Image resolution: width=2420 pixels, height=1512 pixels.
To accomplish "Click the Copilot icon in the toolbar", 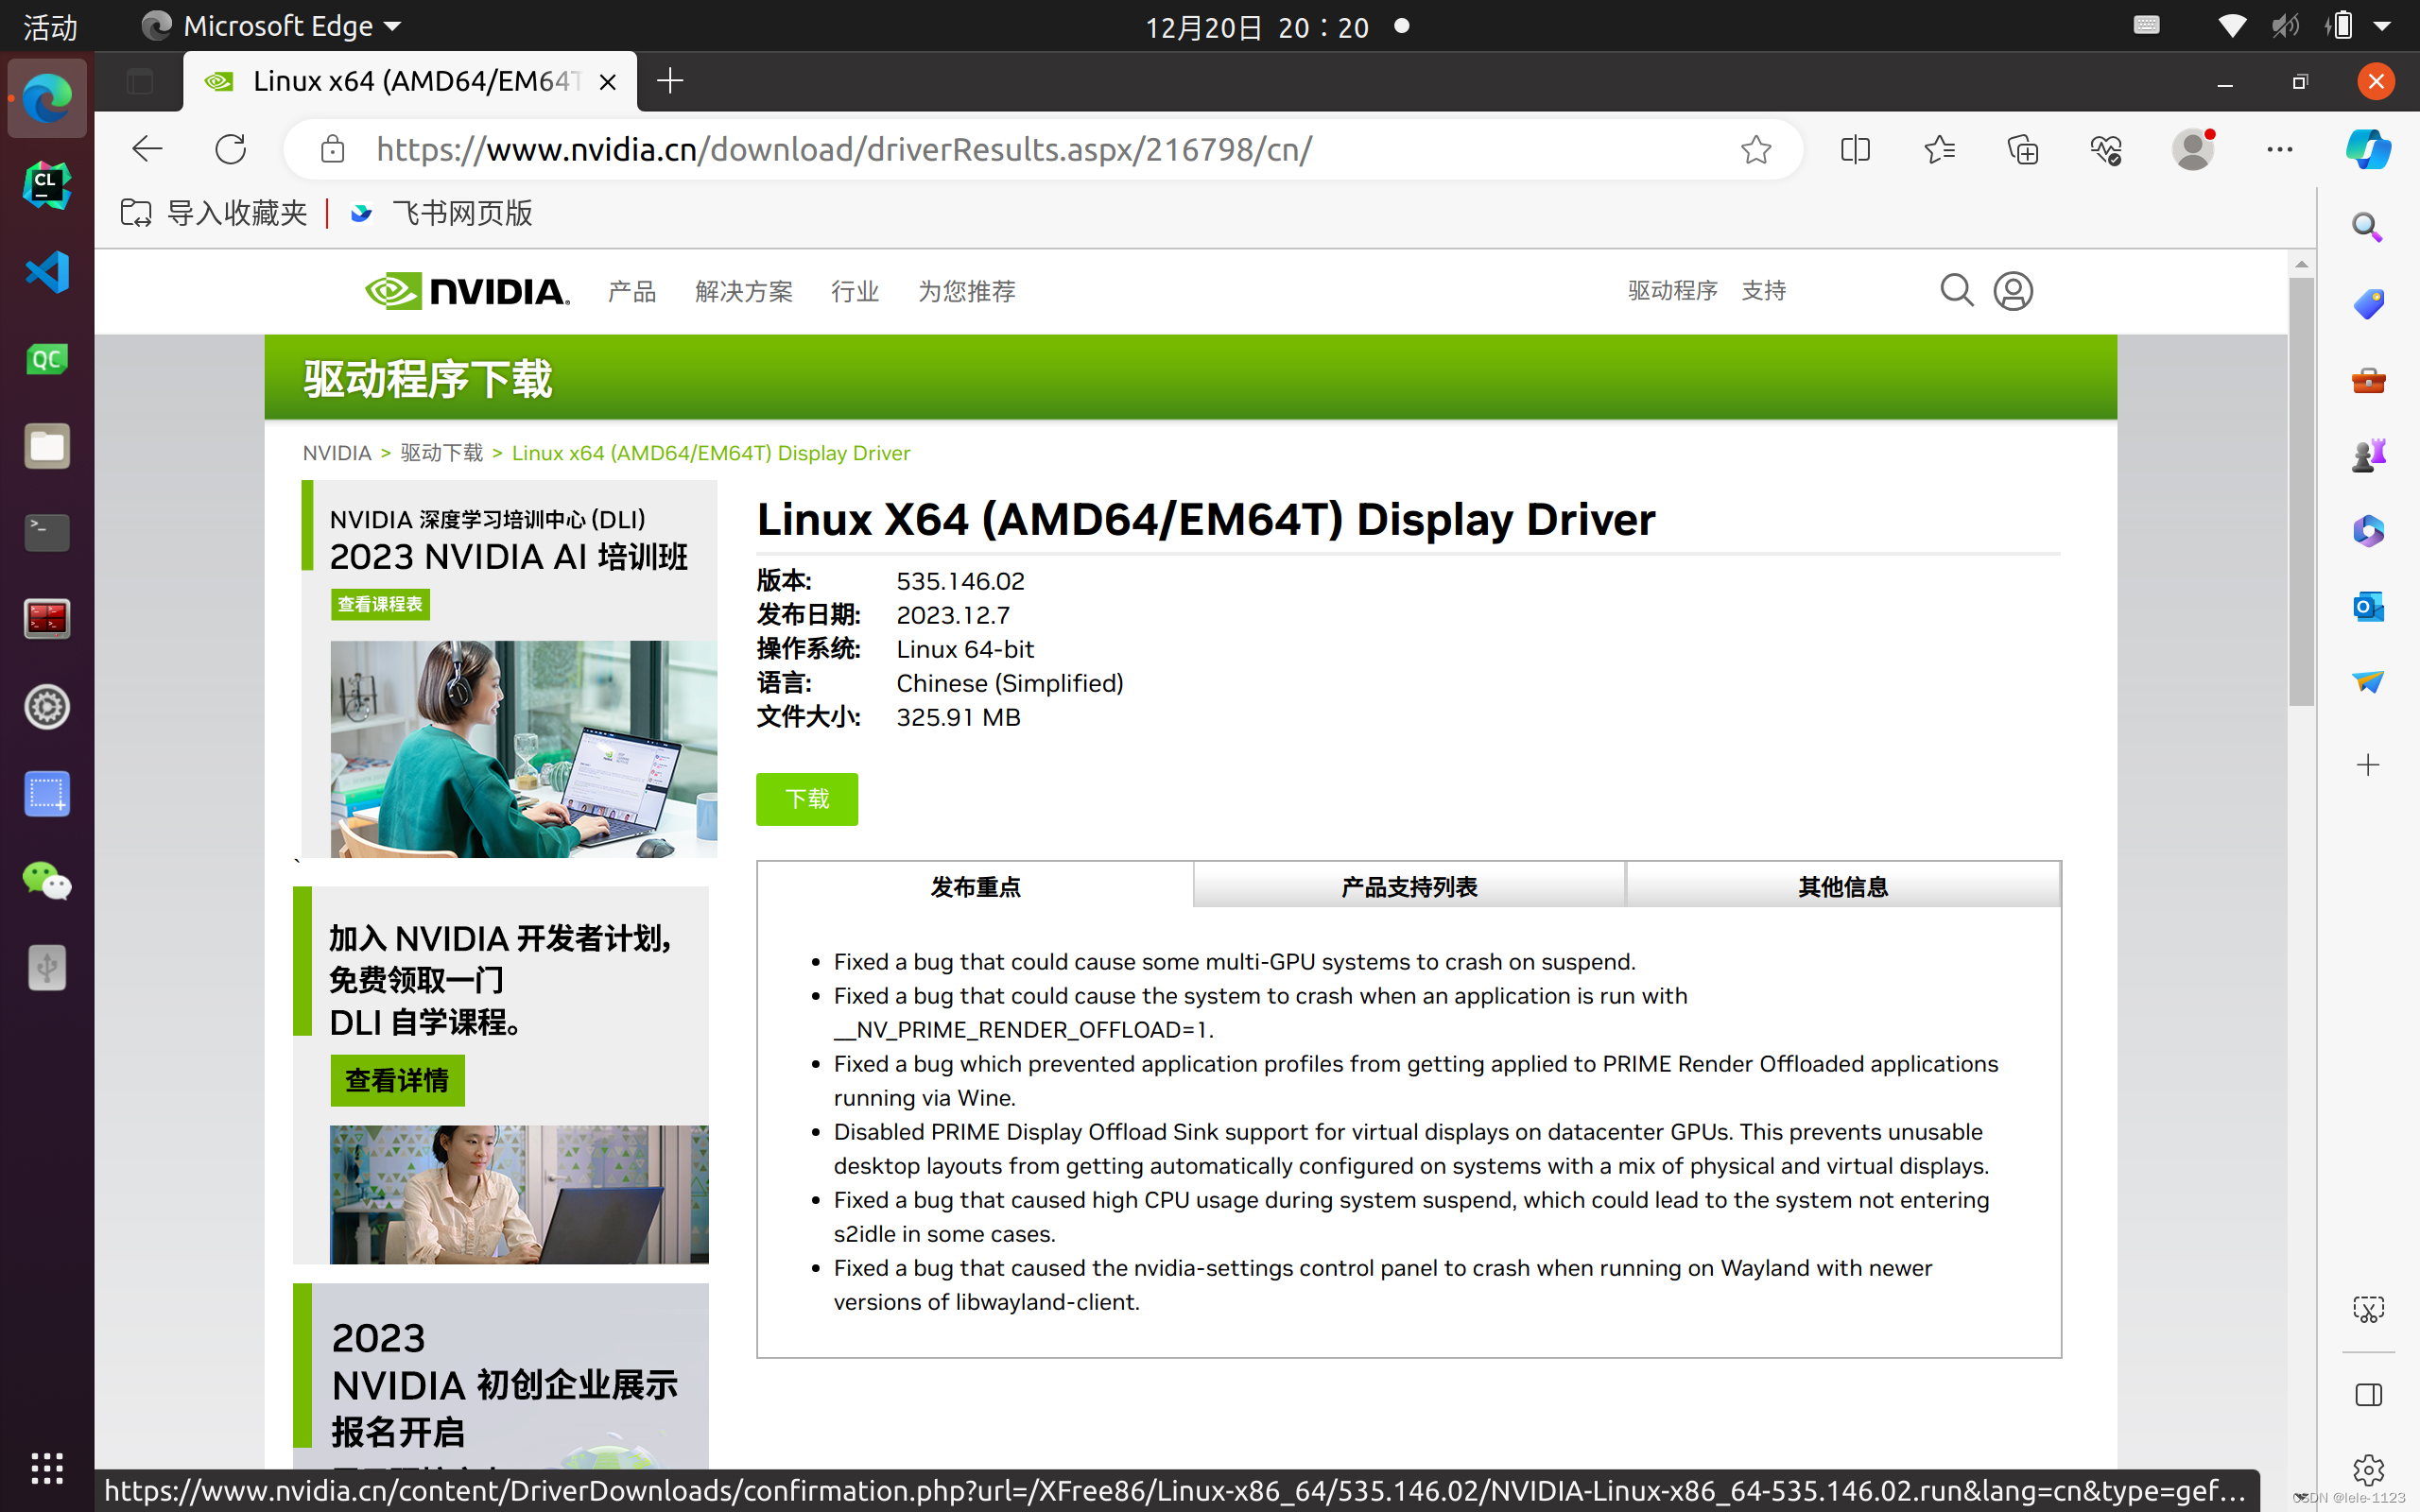I will click(x=2367, y=150).
